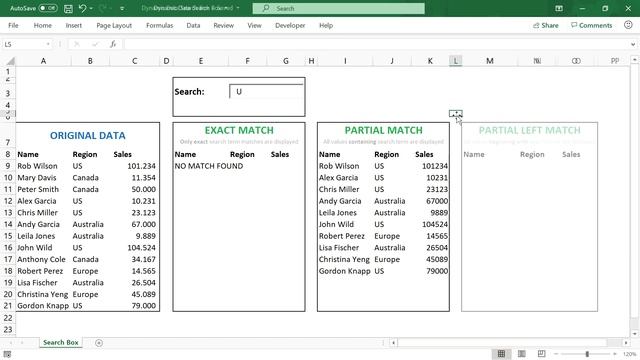
Task: Open the Customize Quick Access Toolbar dropdown
Action: (x=122, y=8)
